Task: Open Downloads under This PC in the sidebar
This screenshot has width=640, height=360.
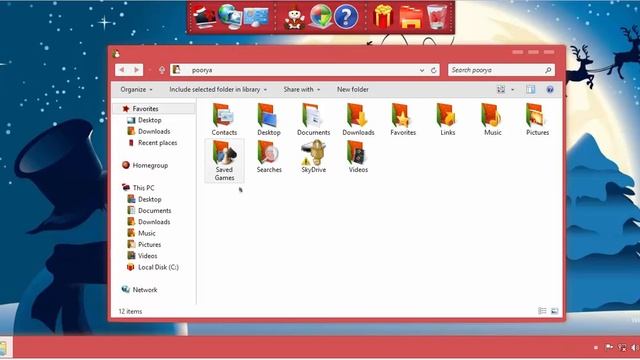Action: (149, 222)
